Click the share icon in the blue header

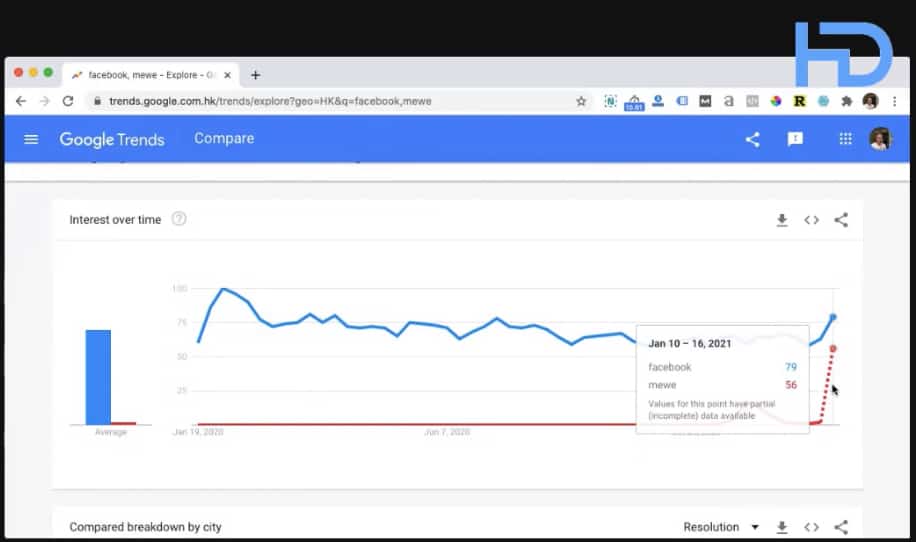click(753, 139)
